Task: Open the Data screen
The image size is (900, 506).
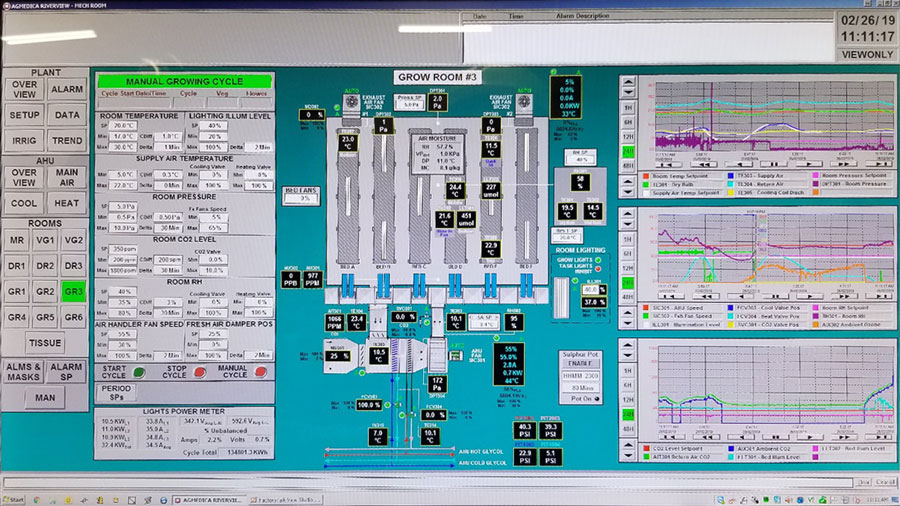Action: 67,115
